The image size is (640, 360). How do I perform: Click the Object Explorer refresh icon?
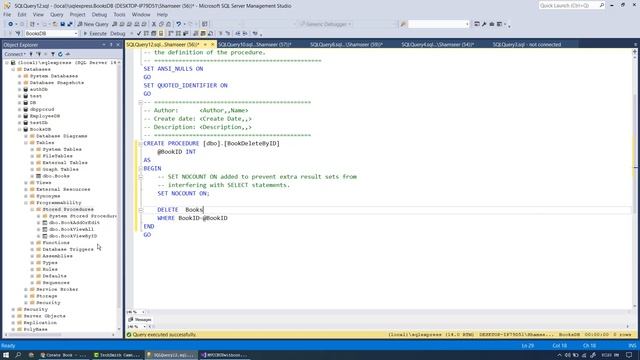coord(60,54)
